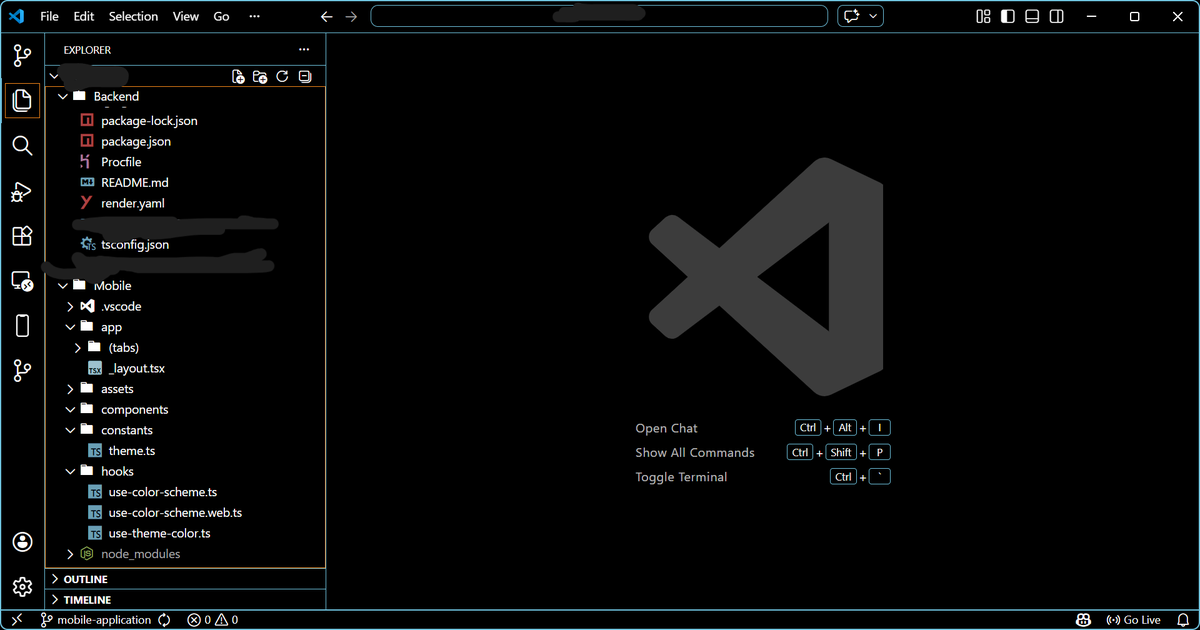
Task: Click Go Live in status bar
Action: [x=1134, y=620]
